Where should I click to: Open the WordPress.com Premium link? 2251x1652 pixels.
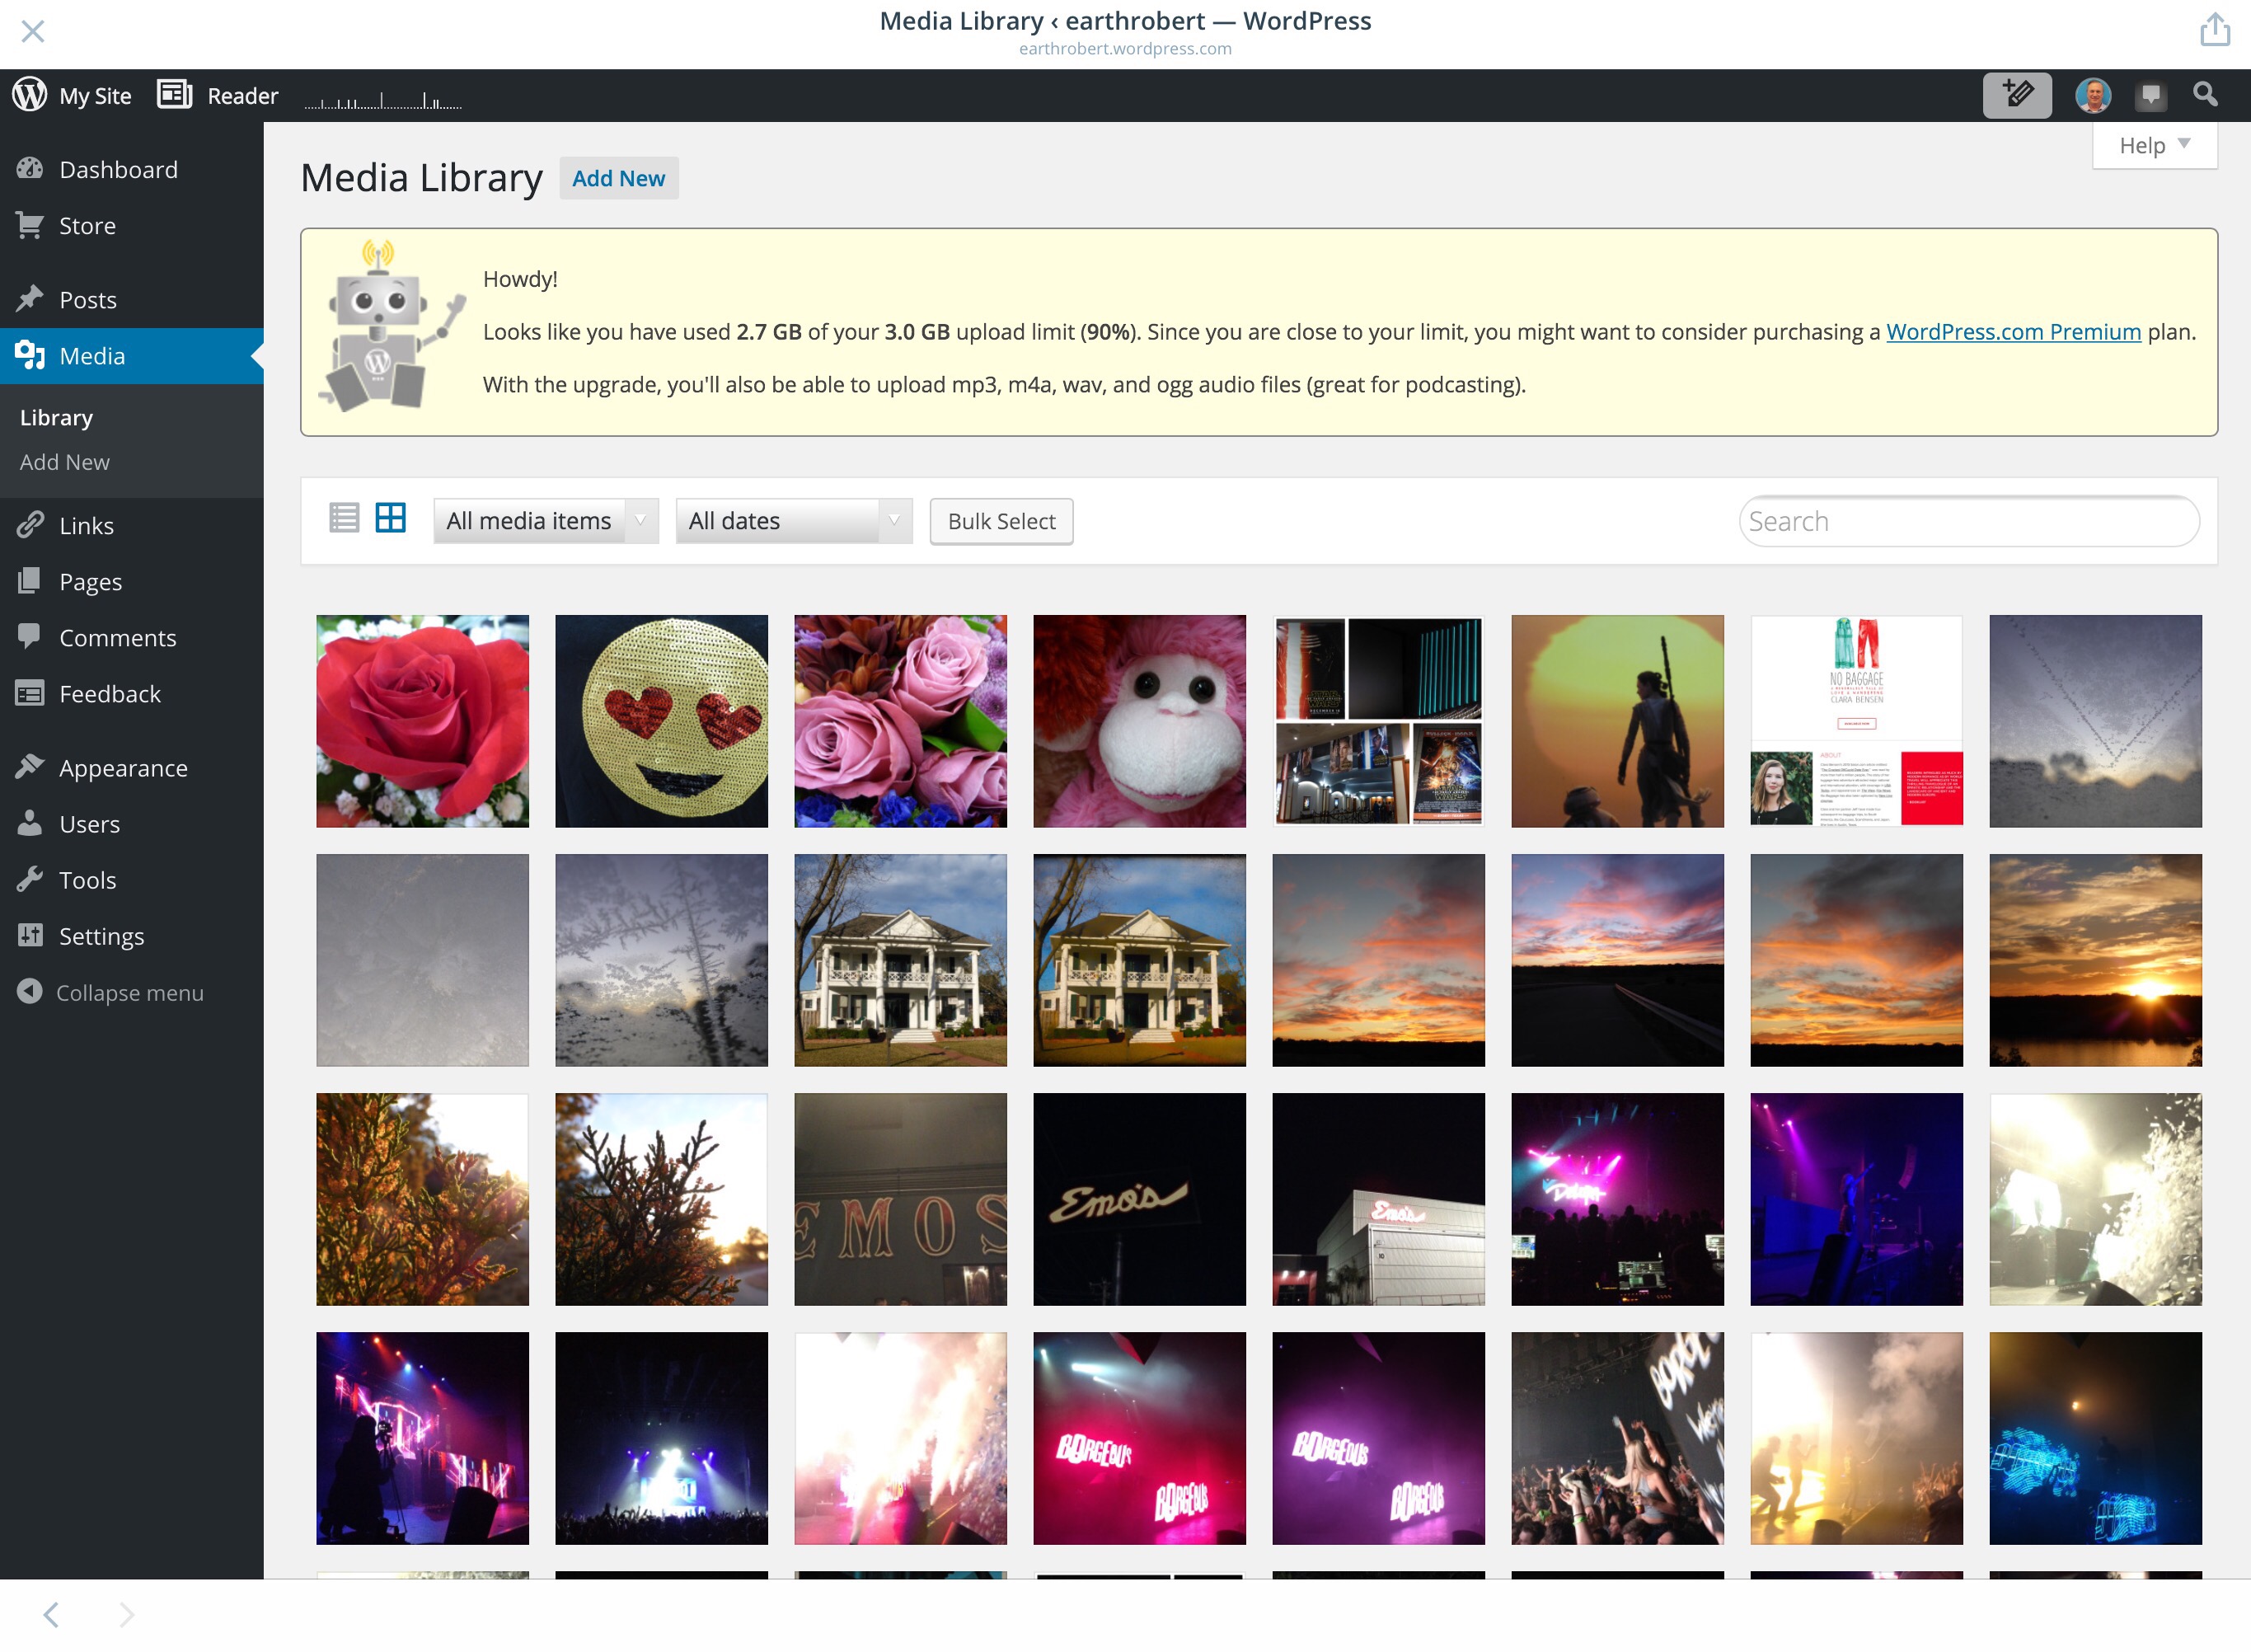[x=2012, y=332]
